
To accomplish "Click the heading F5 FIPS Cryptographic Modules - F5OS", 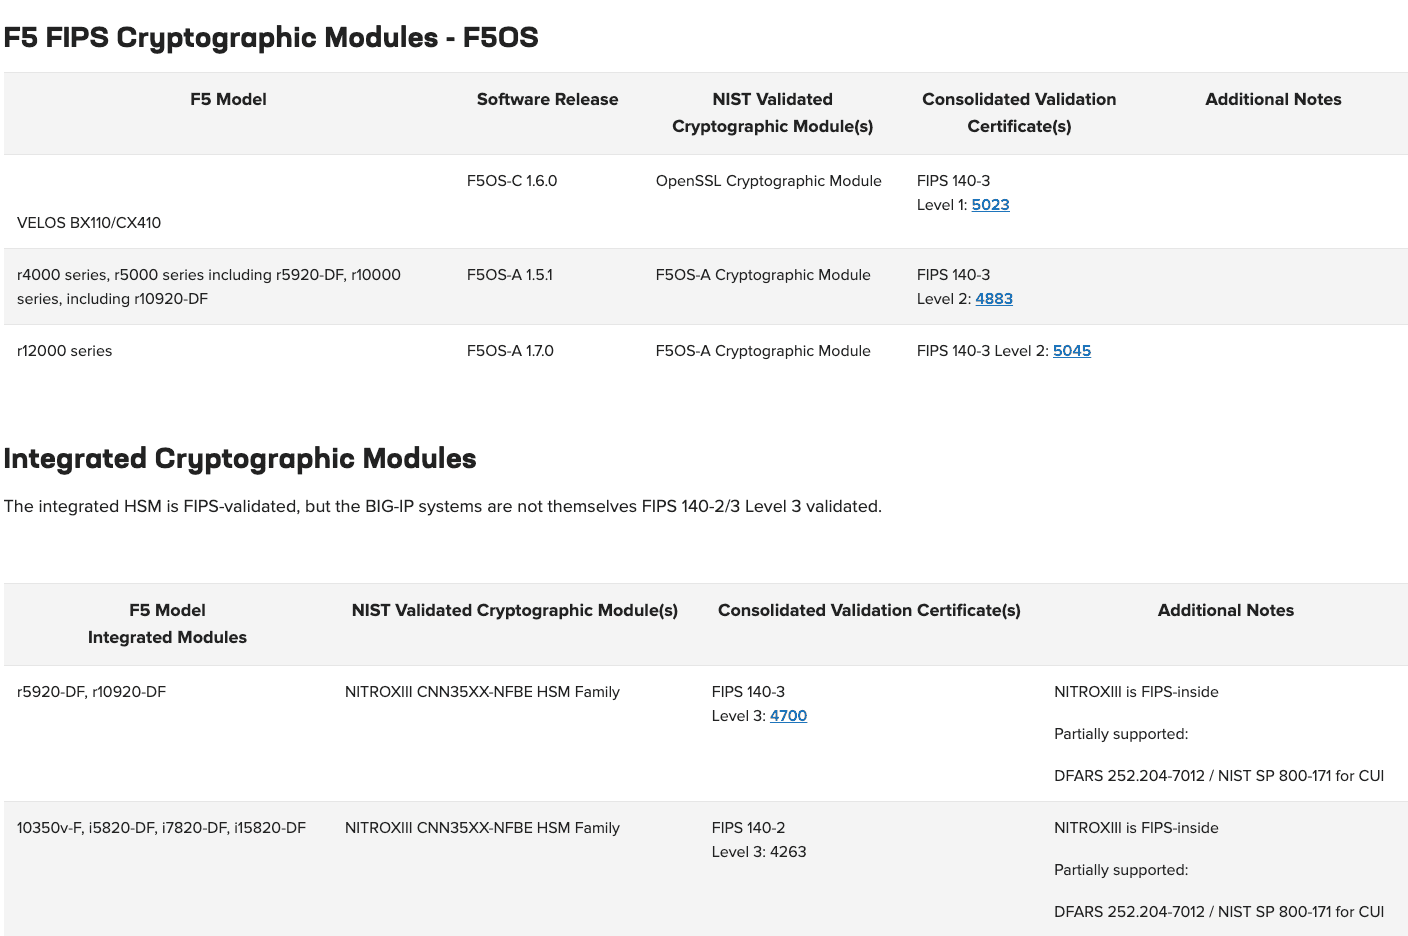I will point(270,37).
